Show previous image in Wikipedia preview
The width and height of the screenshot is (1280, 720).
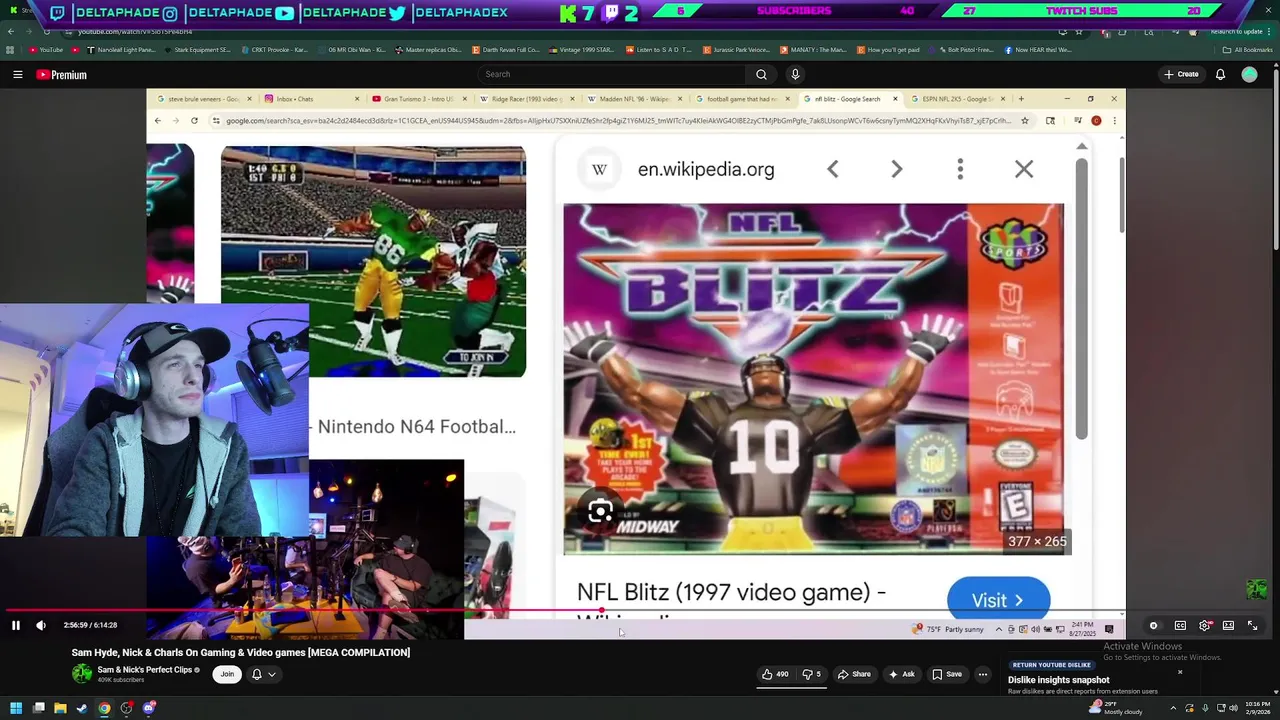833,169
